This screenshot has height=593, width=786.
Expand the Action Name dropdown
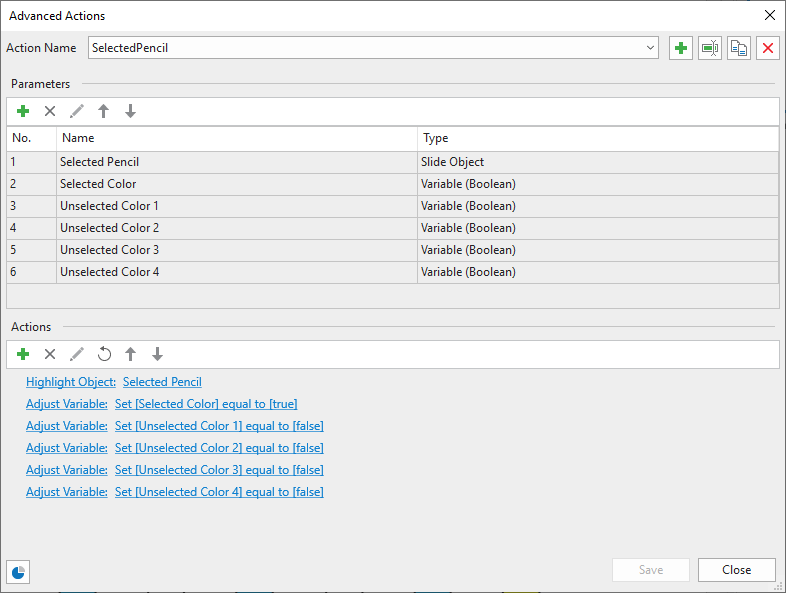pyautogui.click(x=650, y=47)
